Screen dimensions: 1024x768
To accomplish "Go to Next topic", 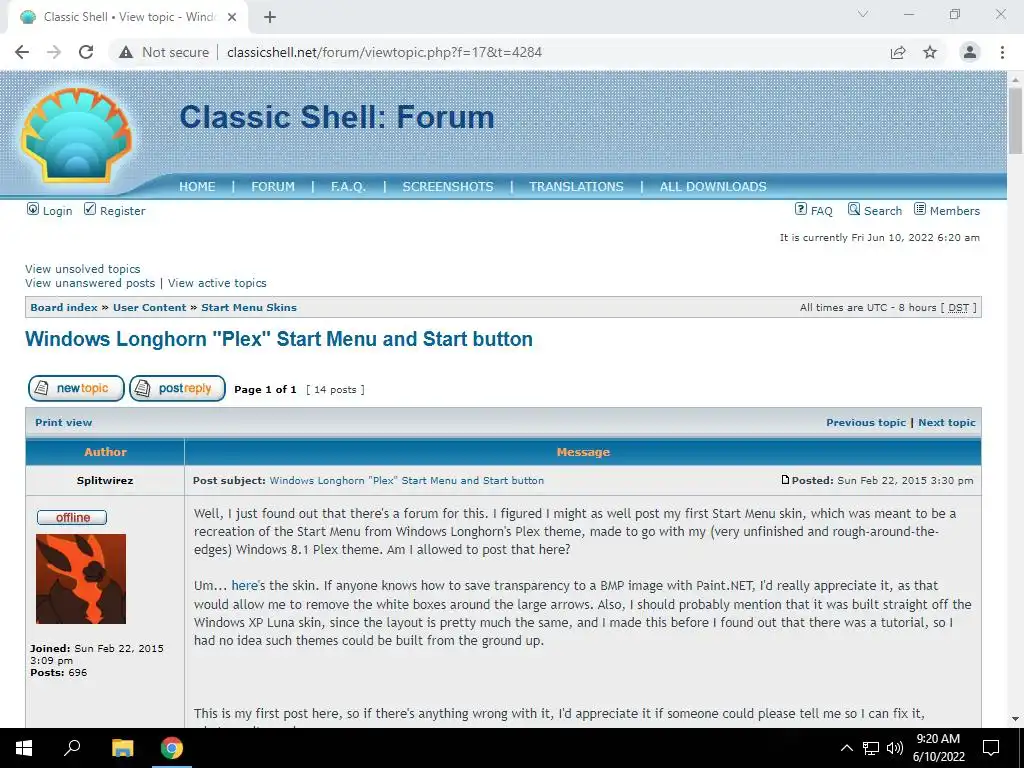I will [947, 423].
